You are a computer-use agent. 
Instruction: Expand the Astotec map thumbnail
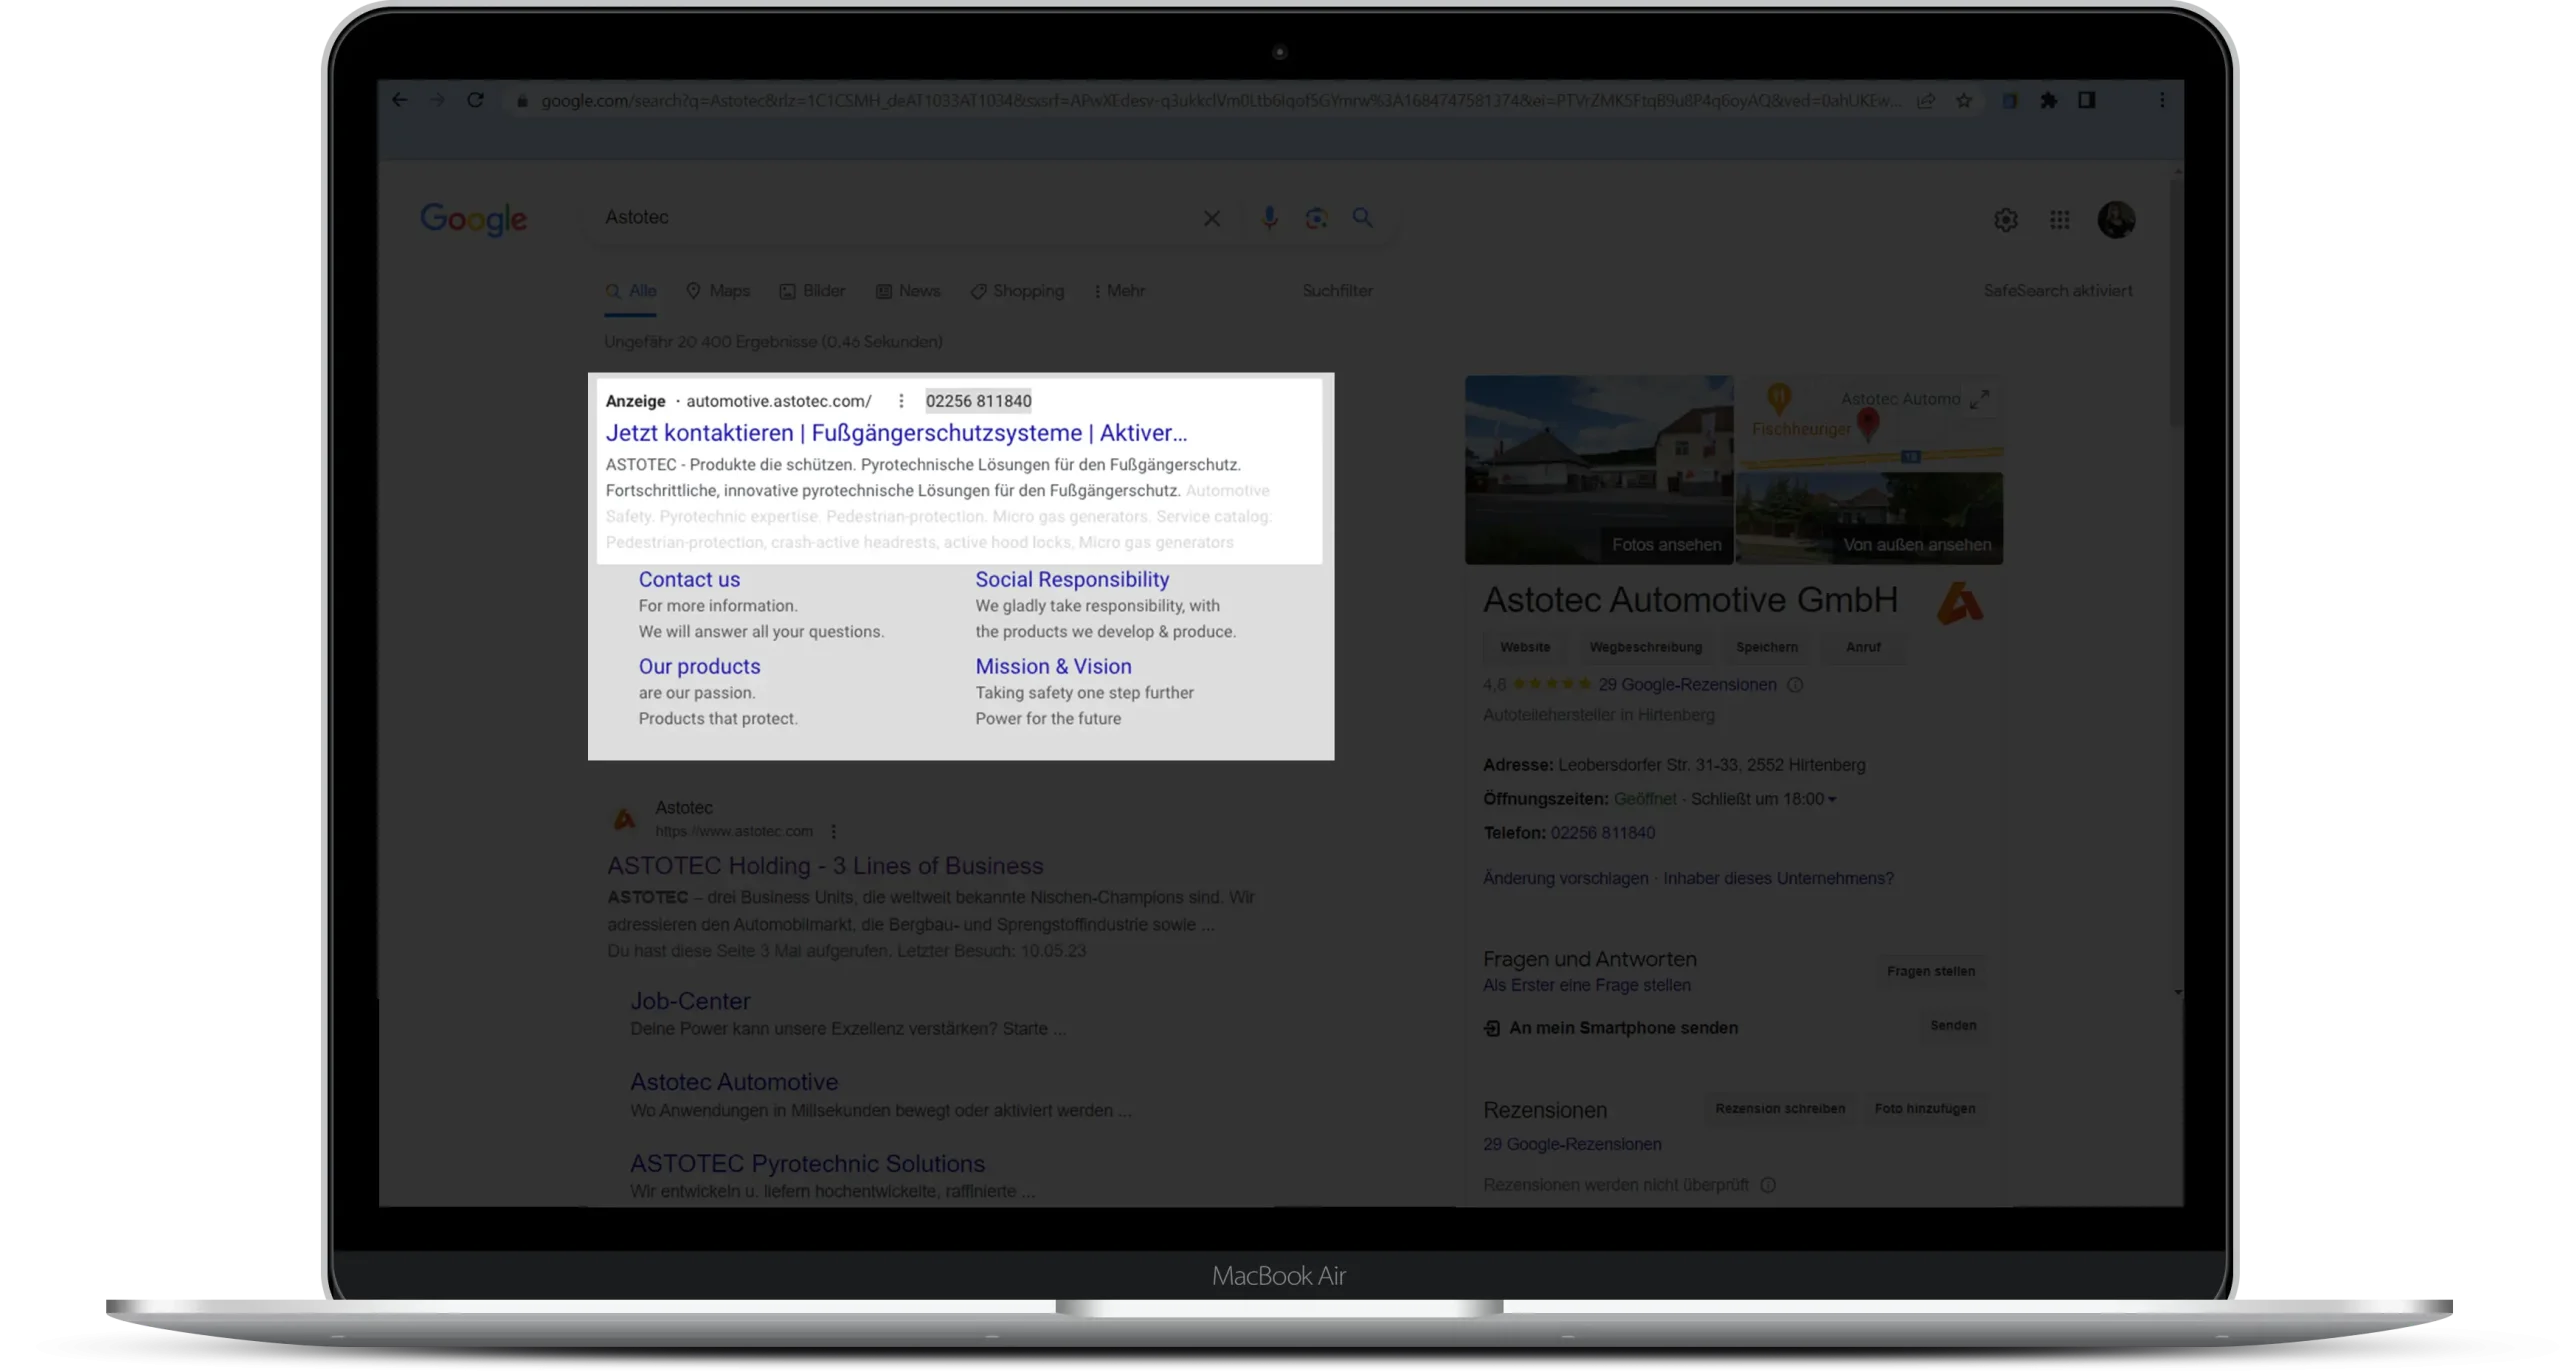pos(1978,399)
